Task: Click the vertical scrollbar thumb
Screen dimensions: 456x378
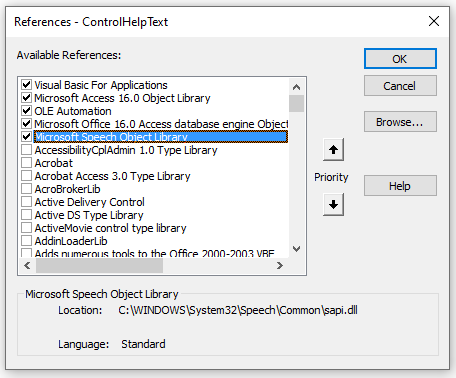Action: tap(296, 104)
